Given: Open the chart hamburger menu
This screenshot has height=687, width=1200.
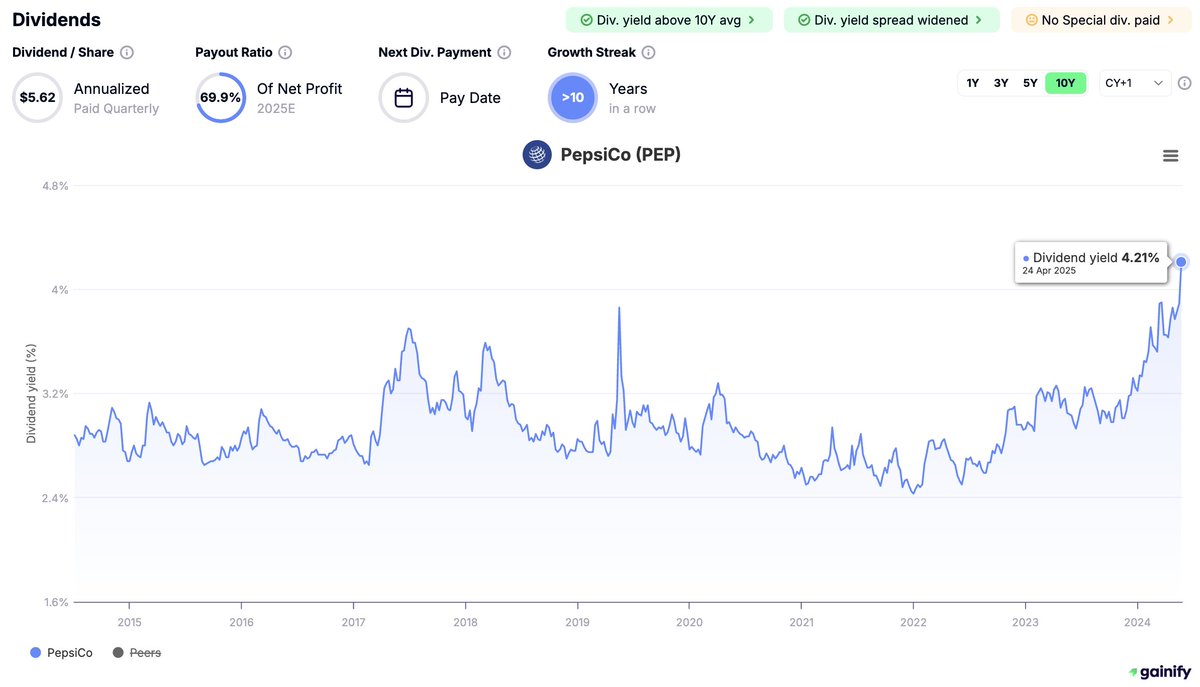Looking at the screenshot, I should (x=1170, y=155).
